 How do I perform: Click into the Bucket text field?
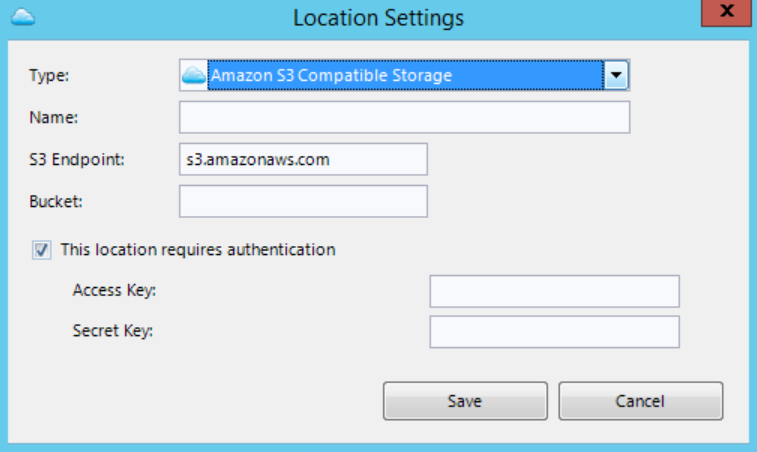click(x=303, y=201)
